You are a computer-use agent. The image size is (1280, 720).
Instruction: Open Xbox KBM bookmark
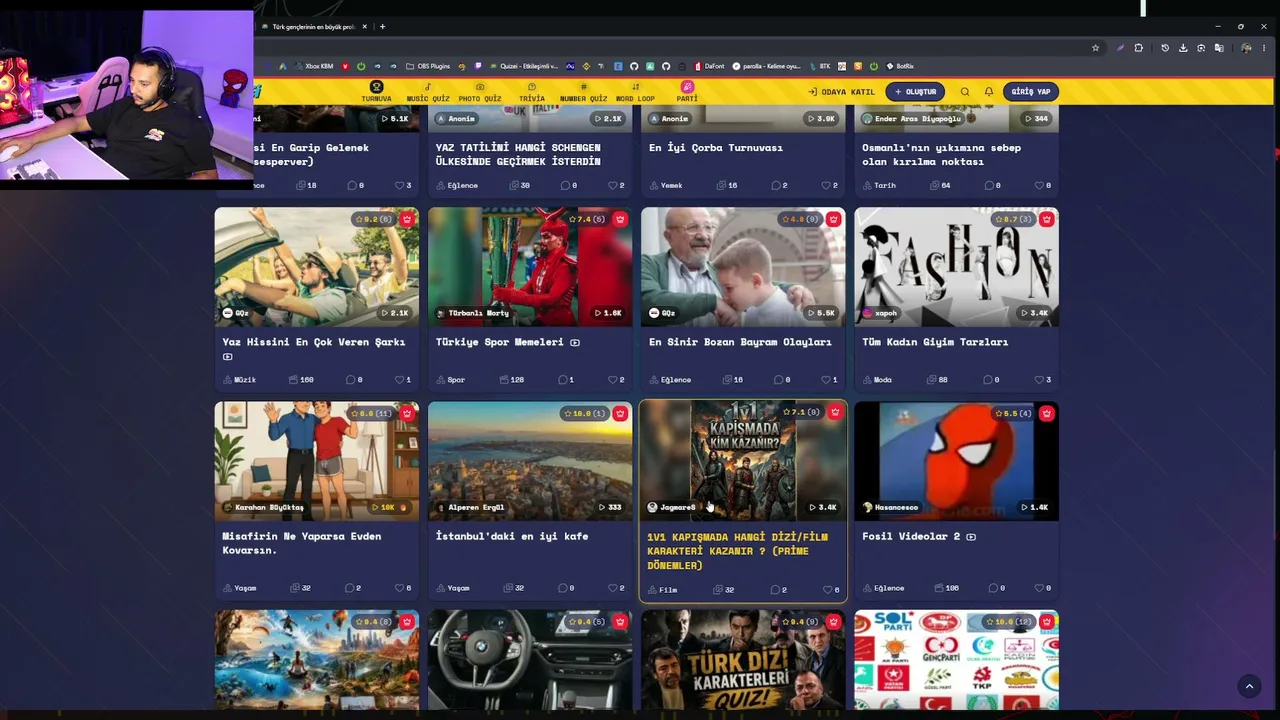pyautogui.click(x=313, y=66)
